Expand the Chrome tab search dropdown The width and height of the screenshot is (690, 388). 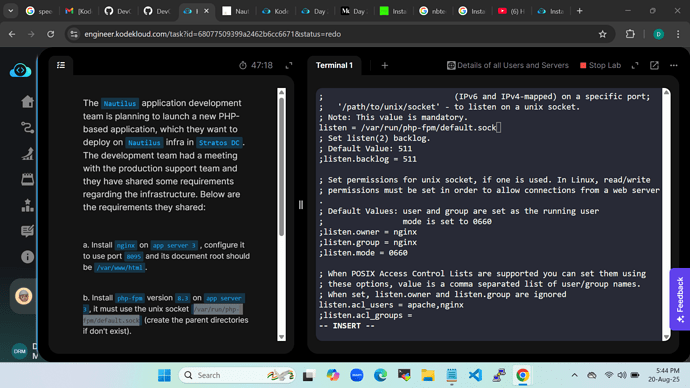tap(11, 11)
